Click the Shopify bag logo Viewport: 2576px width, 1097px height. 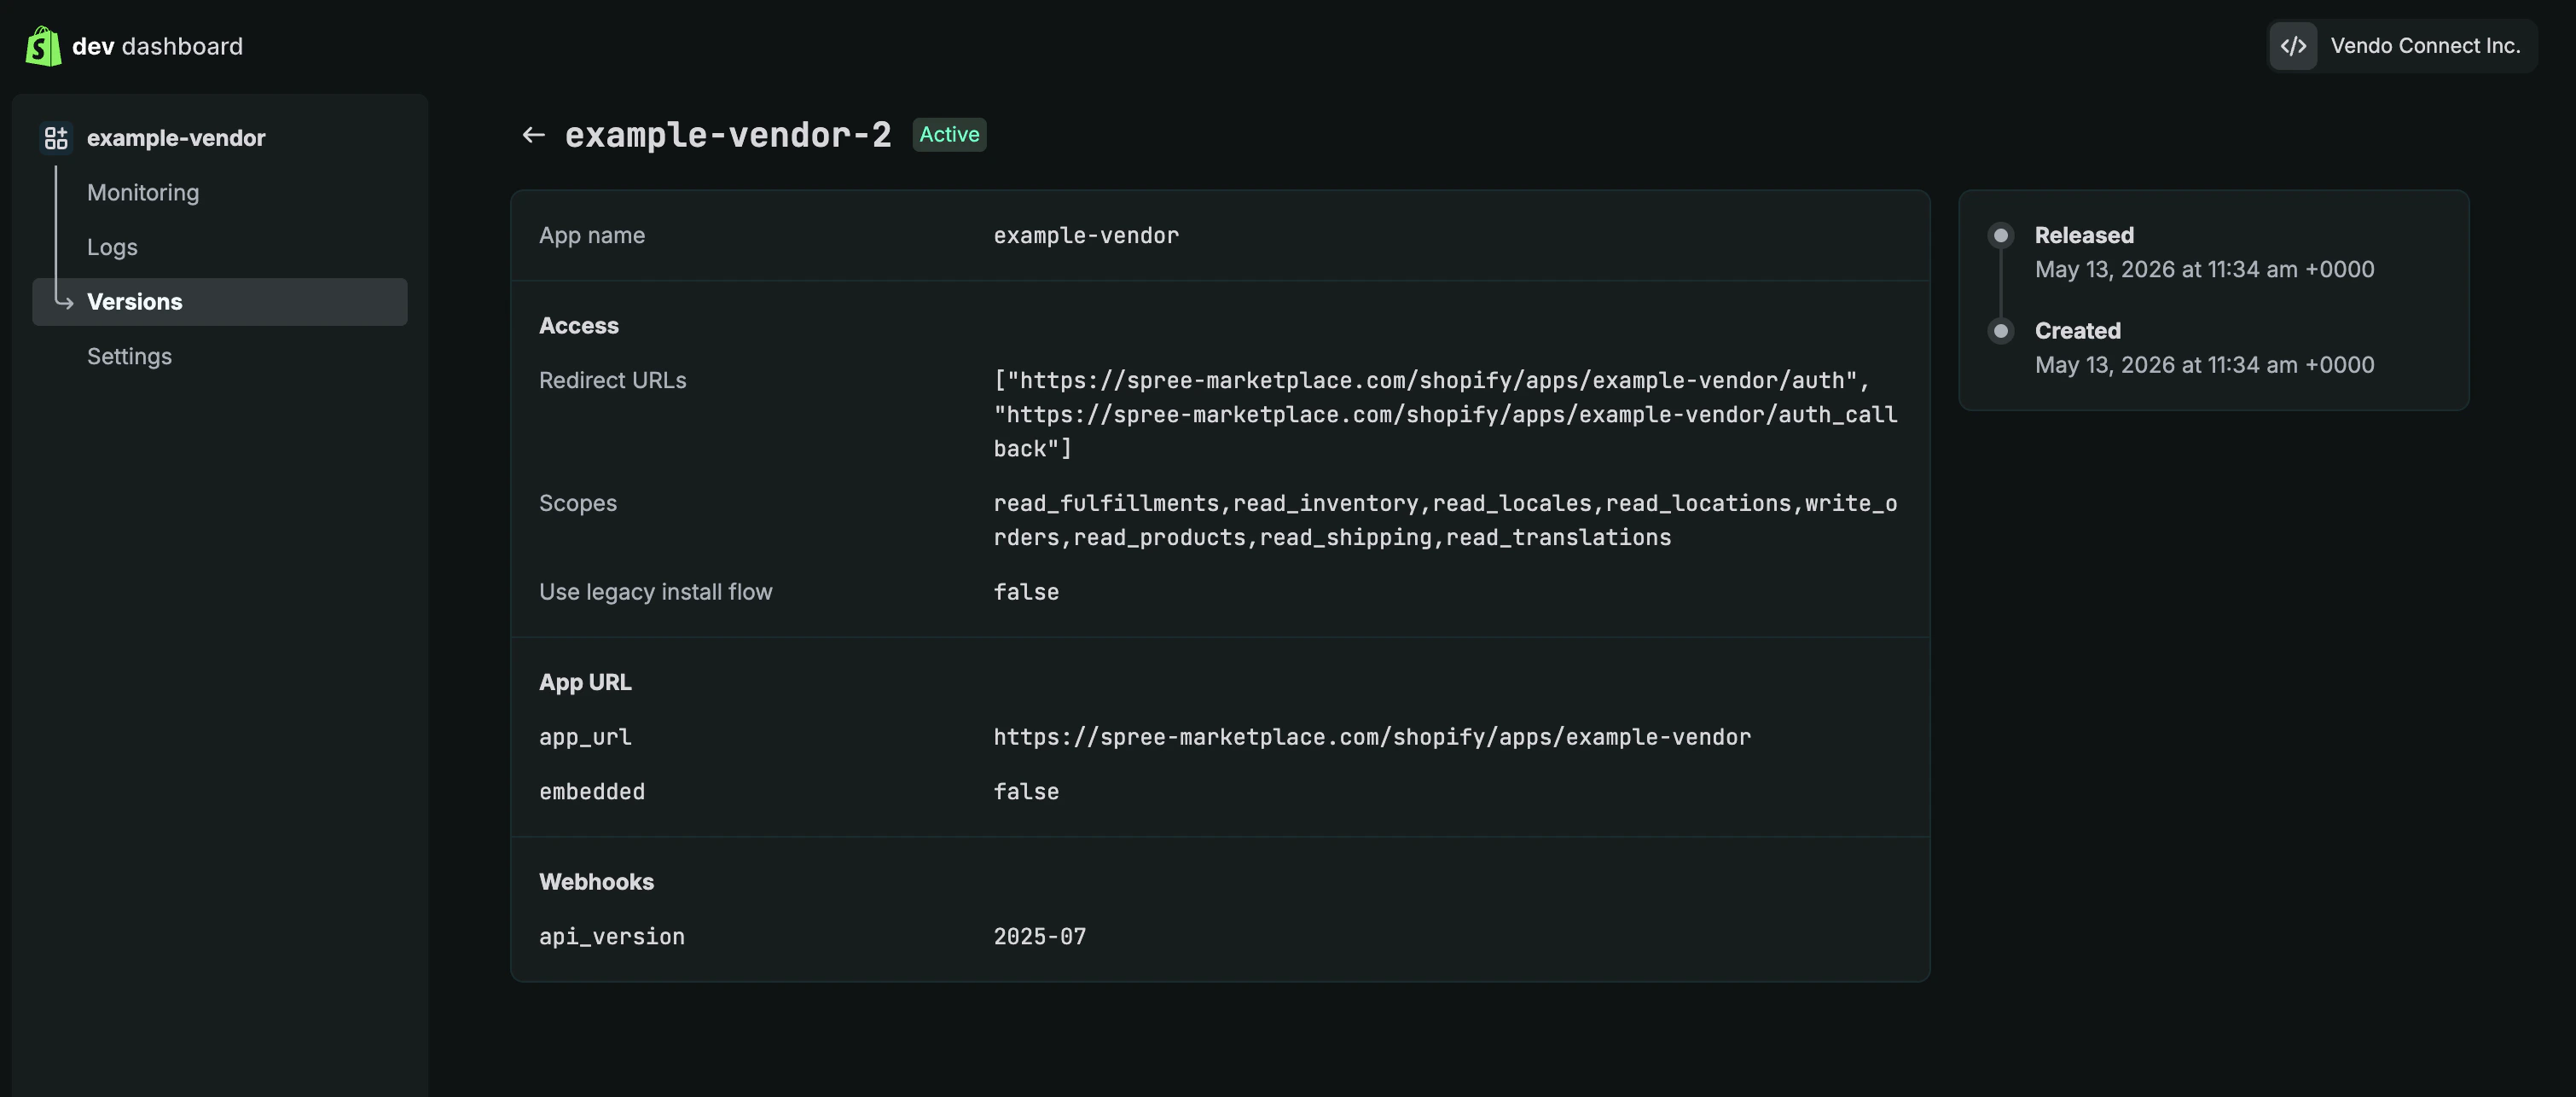(43, 46)
